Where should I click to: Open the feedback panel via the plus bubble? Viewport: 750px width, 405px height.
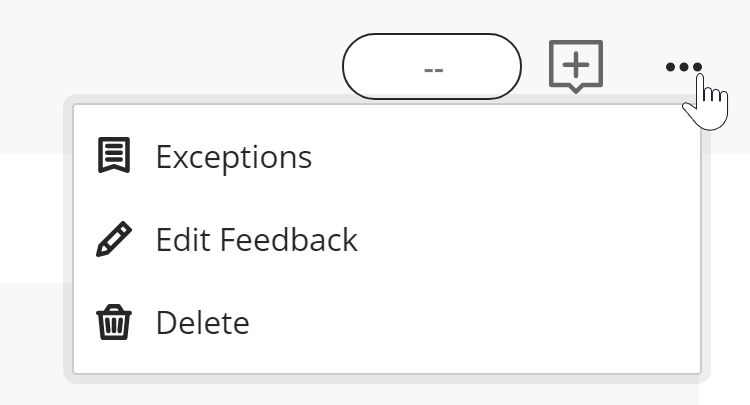point(576,66)
